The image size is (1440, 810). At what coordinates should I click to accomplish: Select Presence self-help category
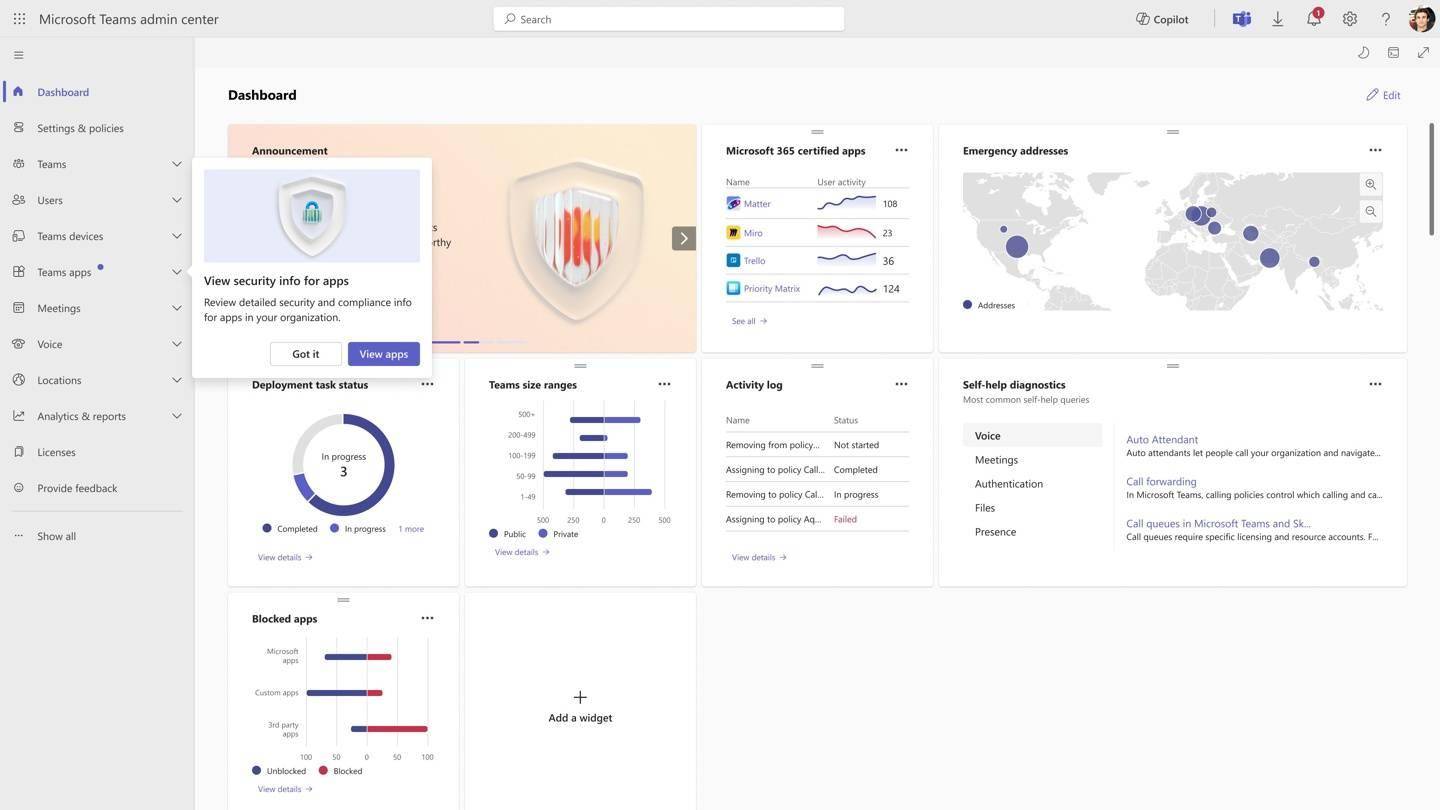pyautogui.click(x=1032, y=532)
